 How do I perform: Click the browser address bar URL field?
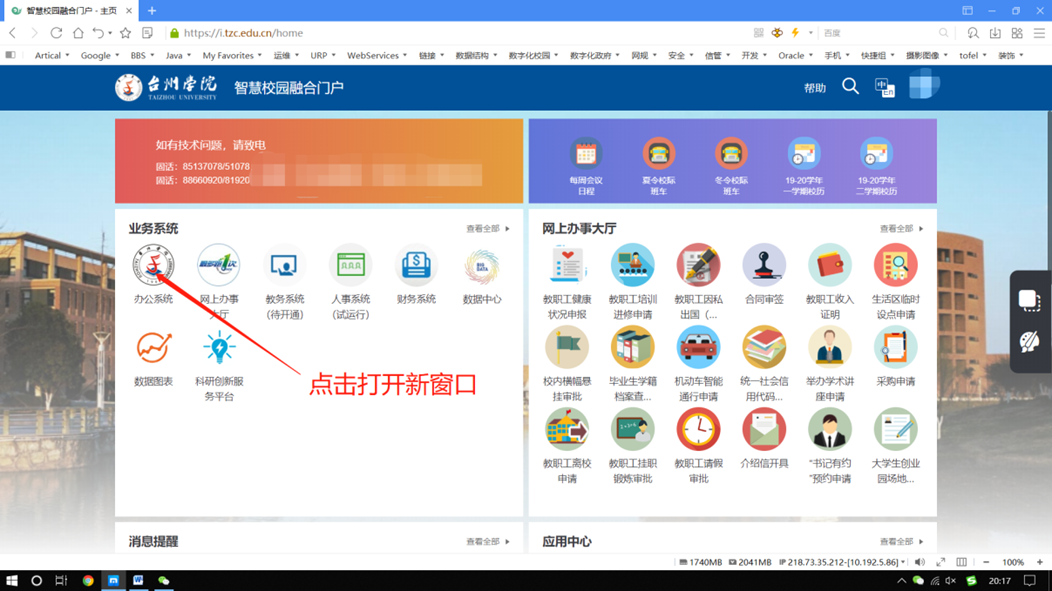click(450, 33)
